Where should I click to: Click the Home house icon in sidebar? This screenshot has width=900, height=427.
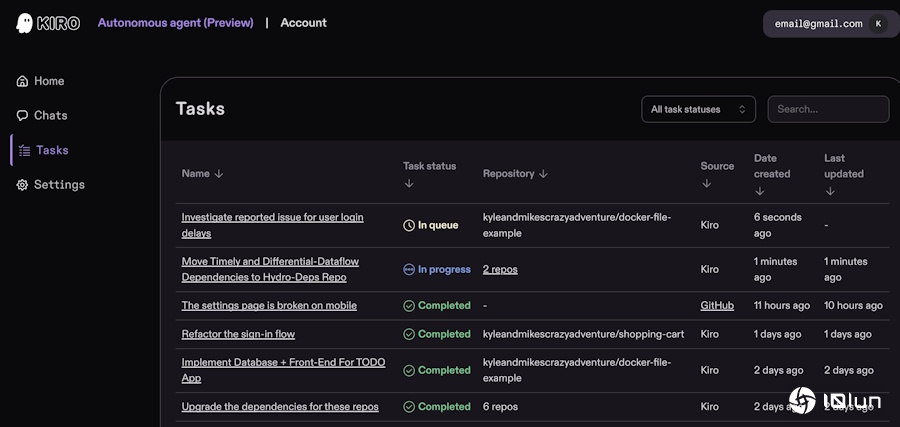22,81
